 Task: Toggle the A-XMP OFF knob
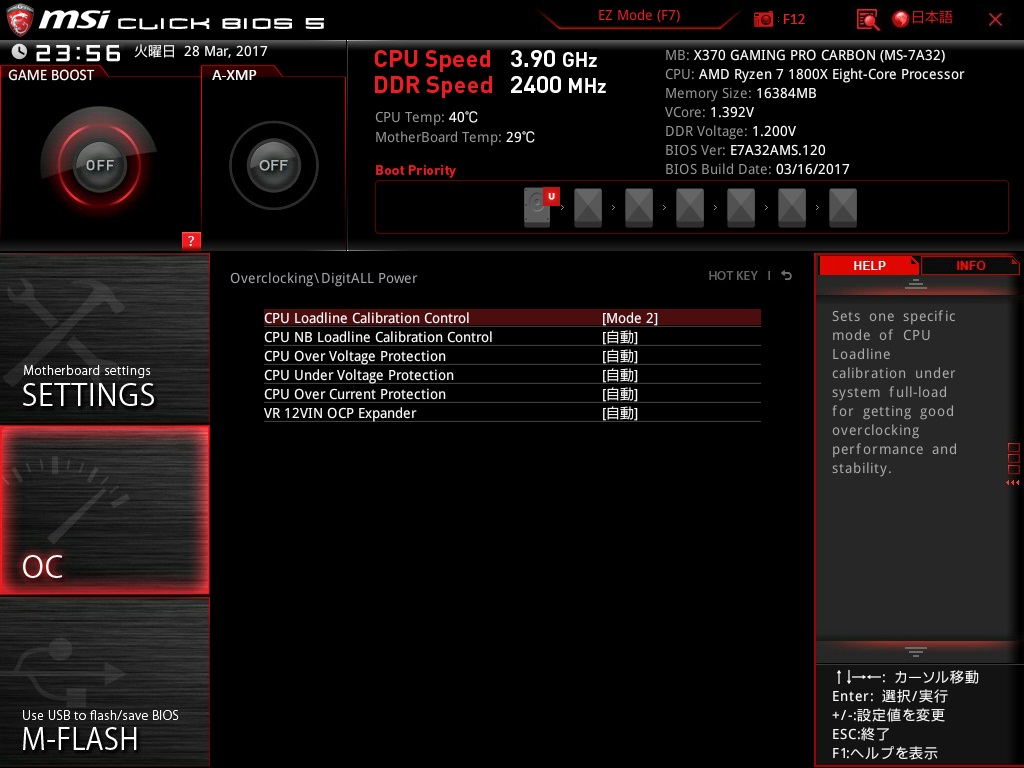(274, 165)
